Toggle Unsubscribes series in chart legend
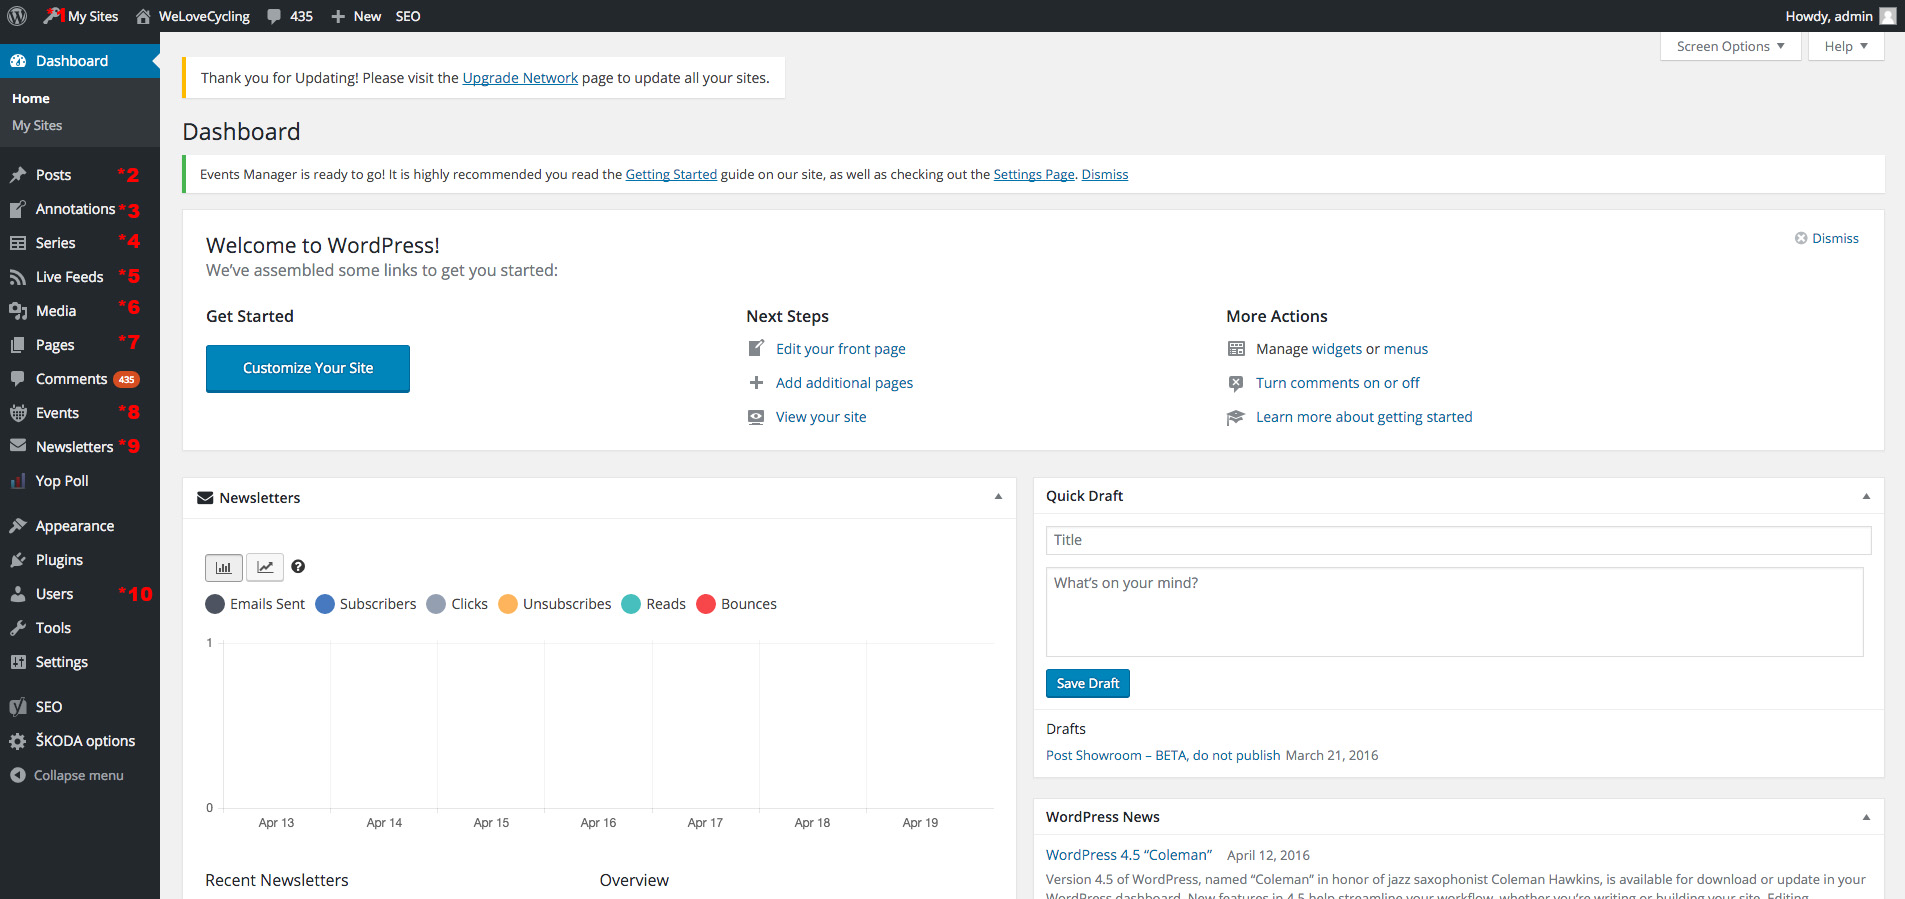 pyautogui.click(x=555, y=604)
